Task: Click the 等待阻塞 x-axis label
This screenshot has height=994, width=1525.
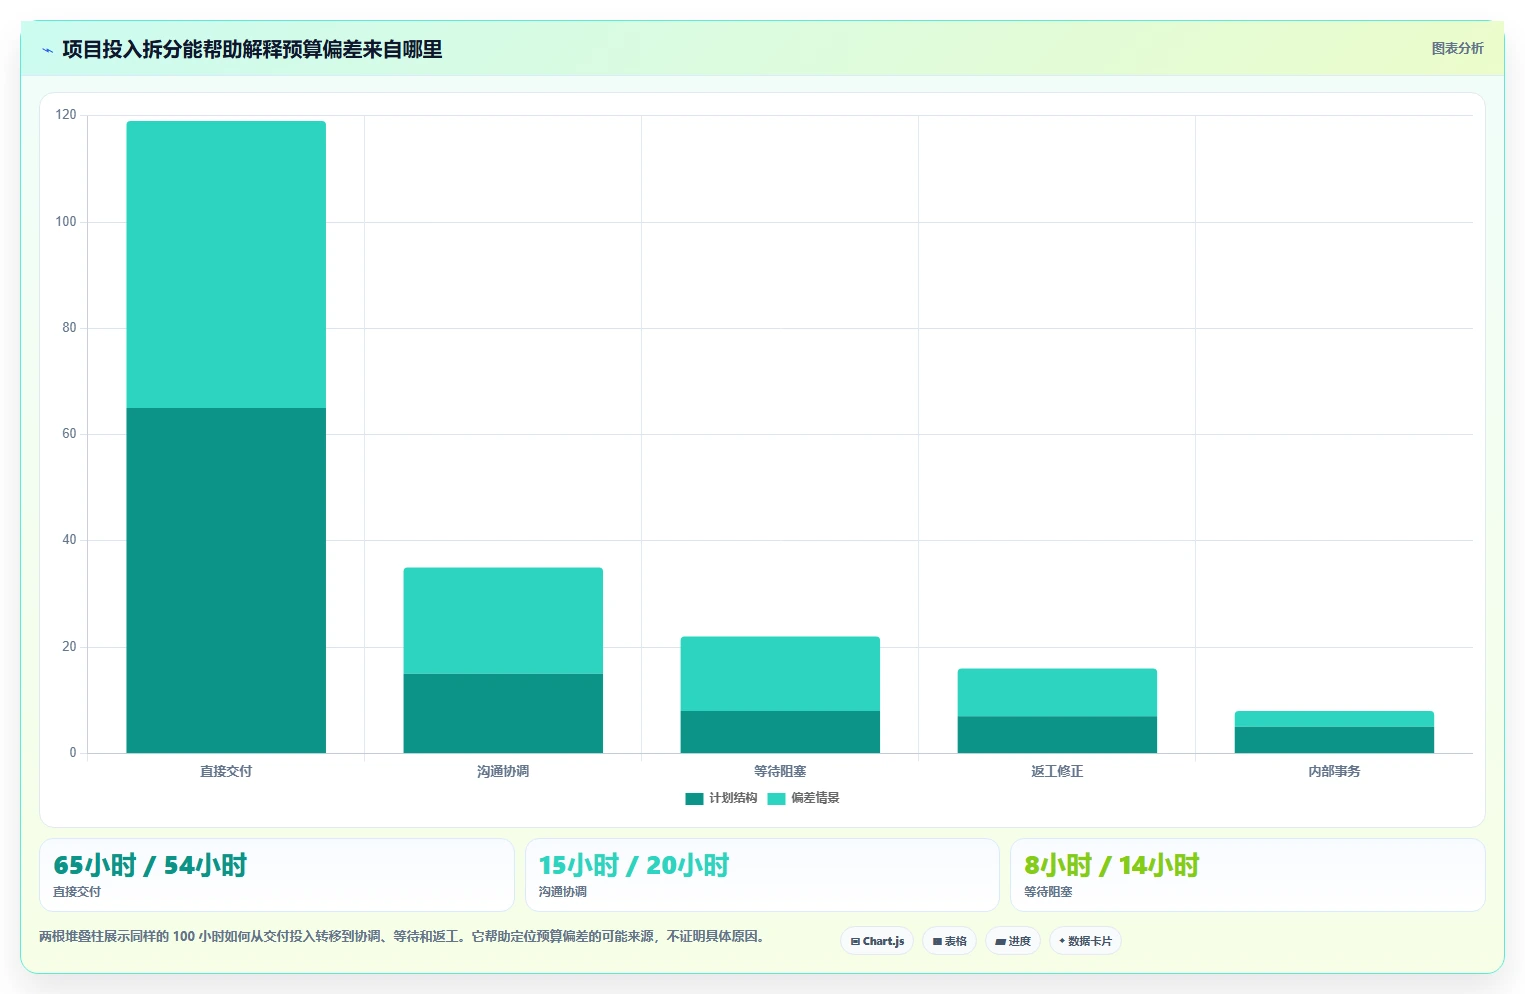Action: click(x=780, y=771)
